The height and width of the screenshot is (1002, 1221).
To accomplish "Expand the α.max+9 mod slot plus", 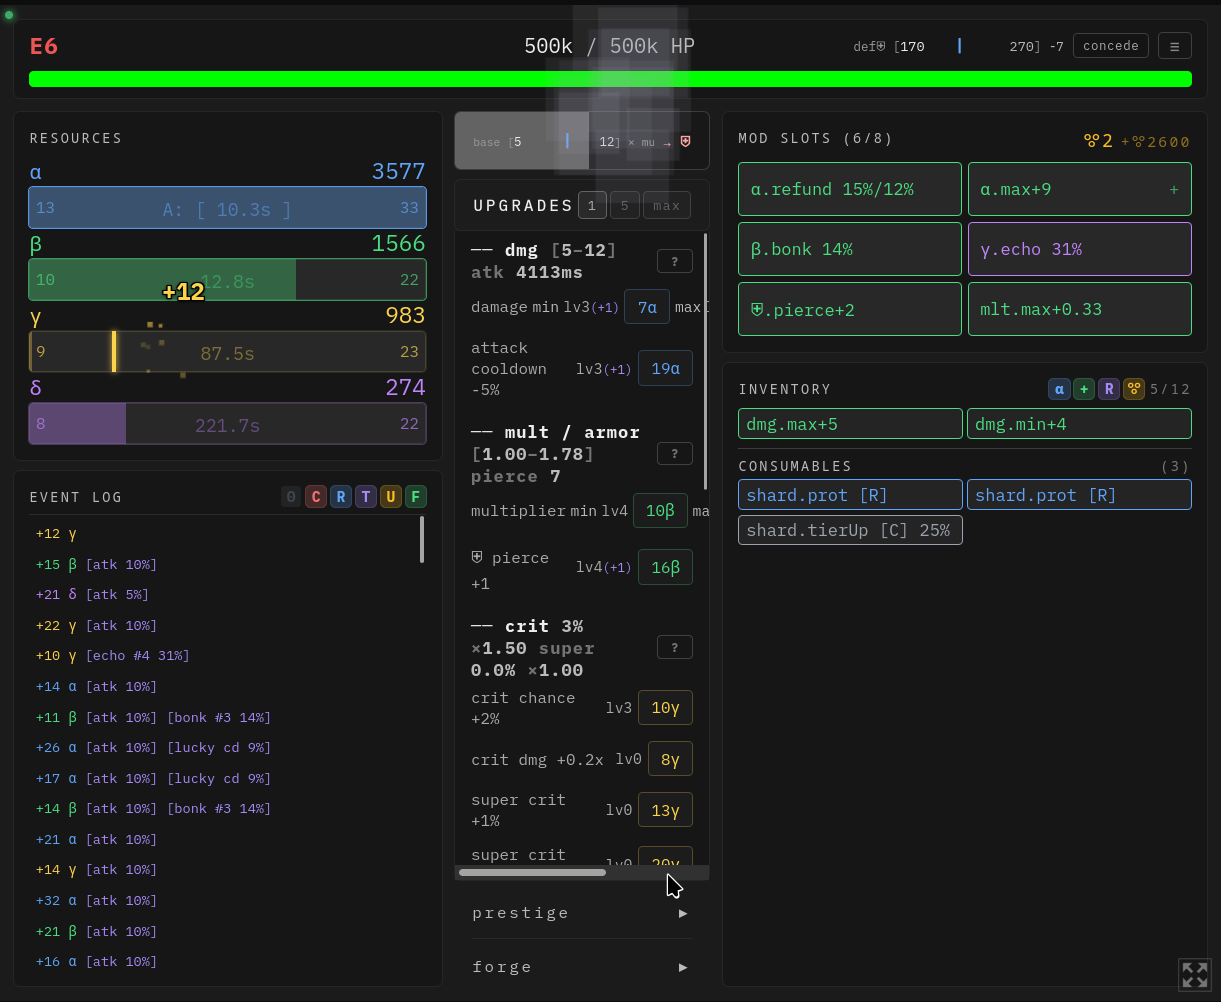I will click(1173, 190).
